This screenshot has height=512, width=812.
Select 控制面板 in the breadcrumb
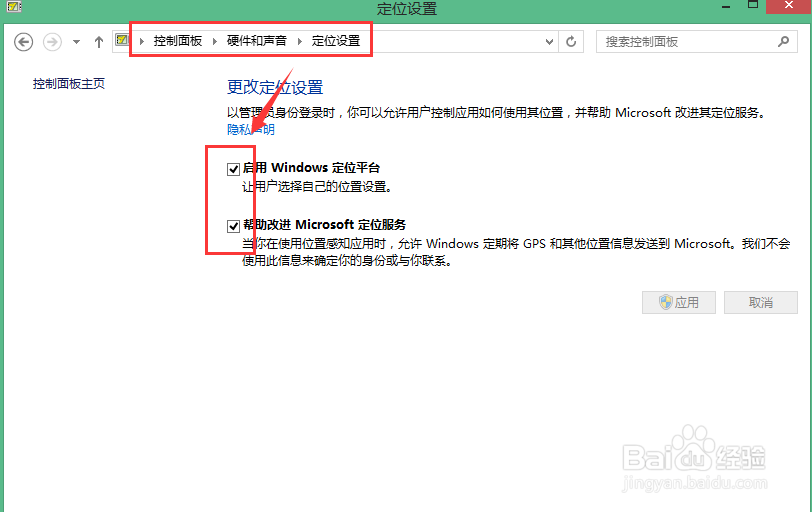[x=178, y=41]
